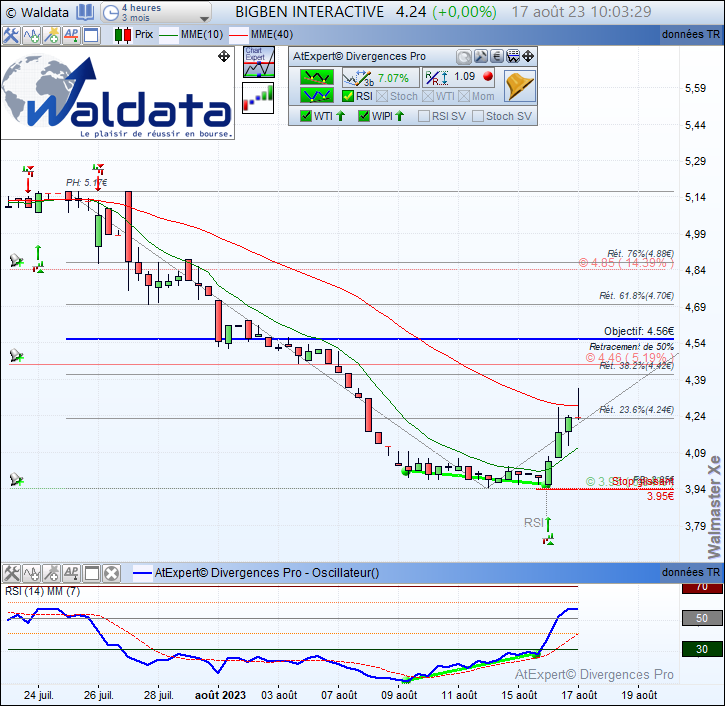
Task: Click the RSI 50 level marker
Action: pyautogui.click(x=702, y=618)
